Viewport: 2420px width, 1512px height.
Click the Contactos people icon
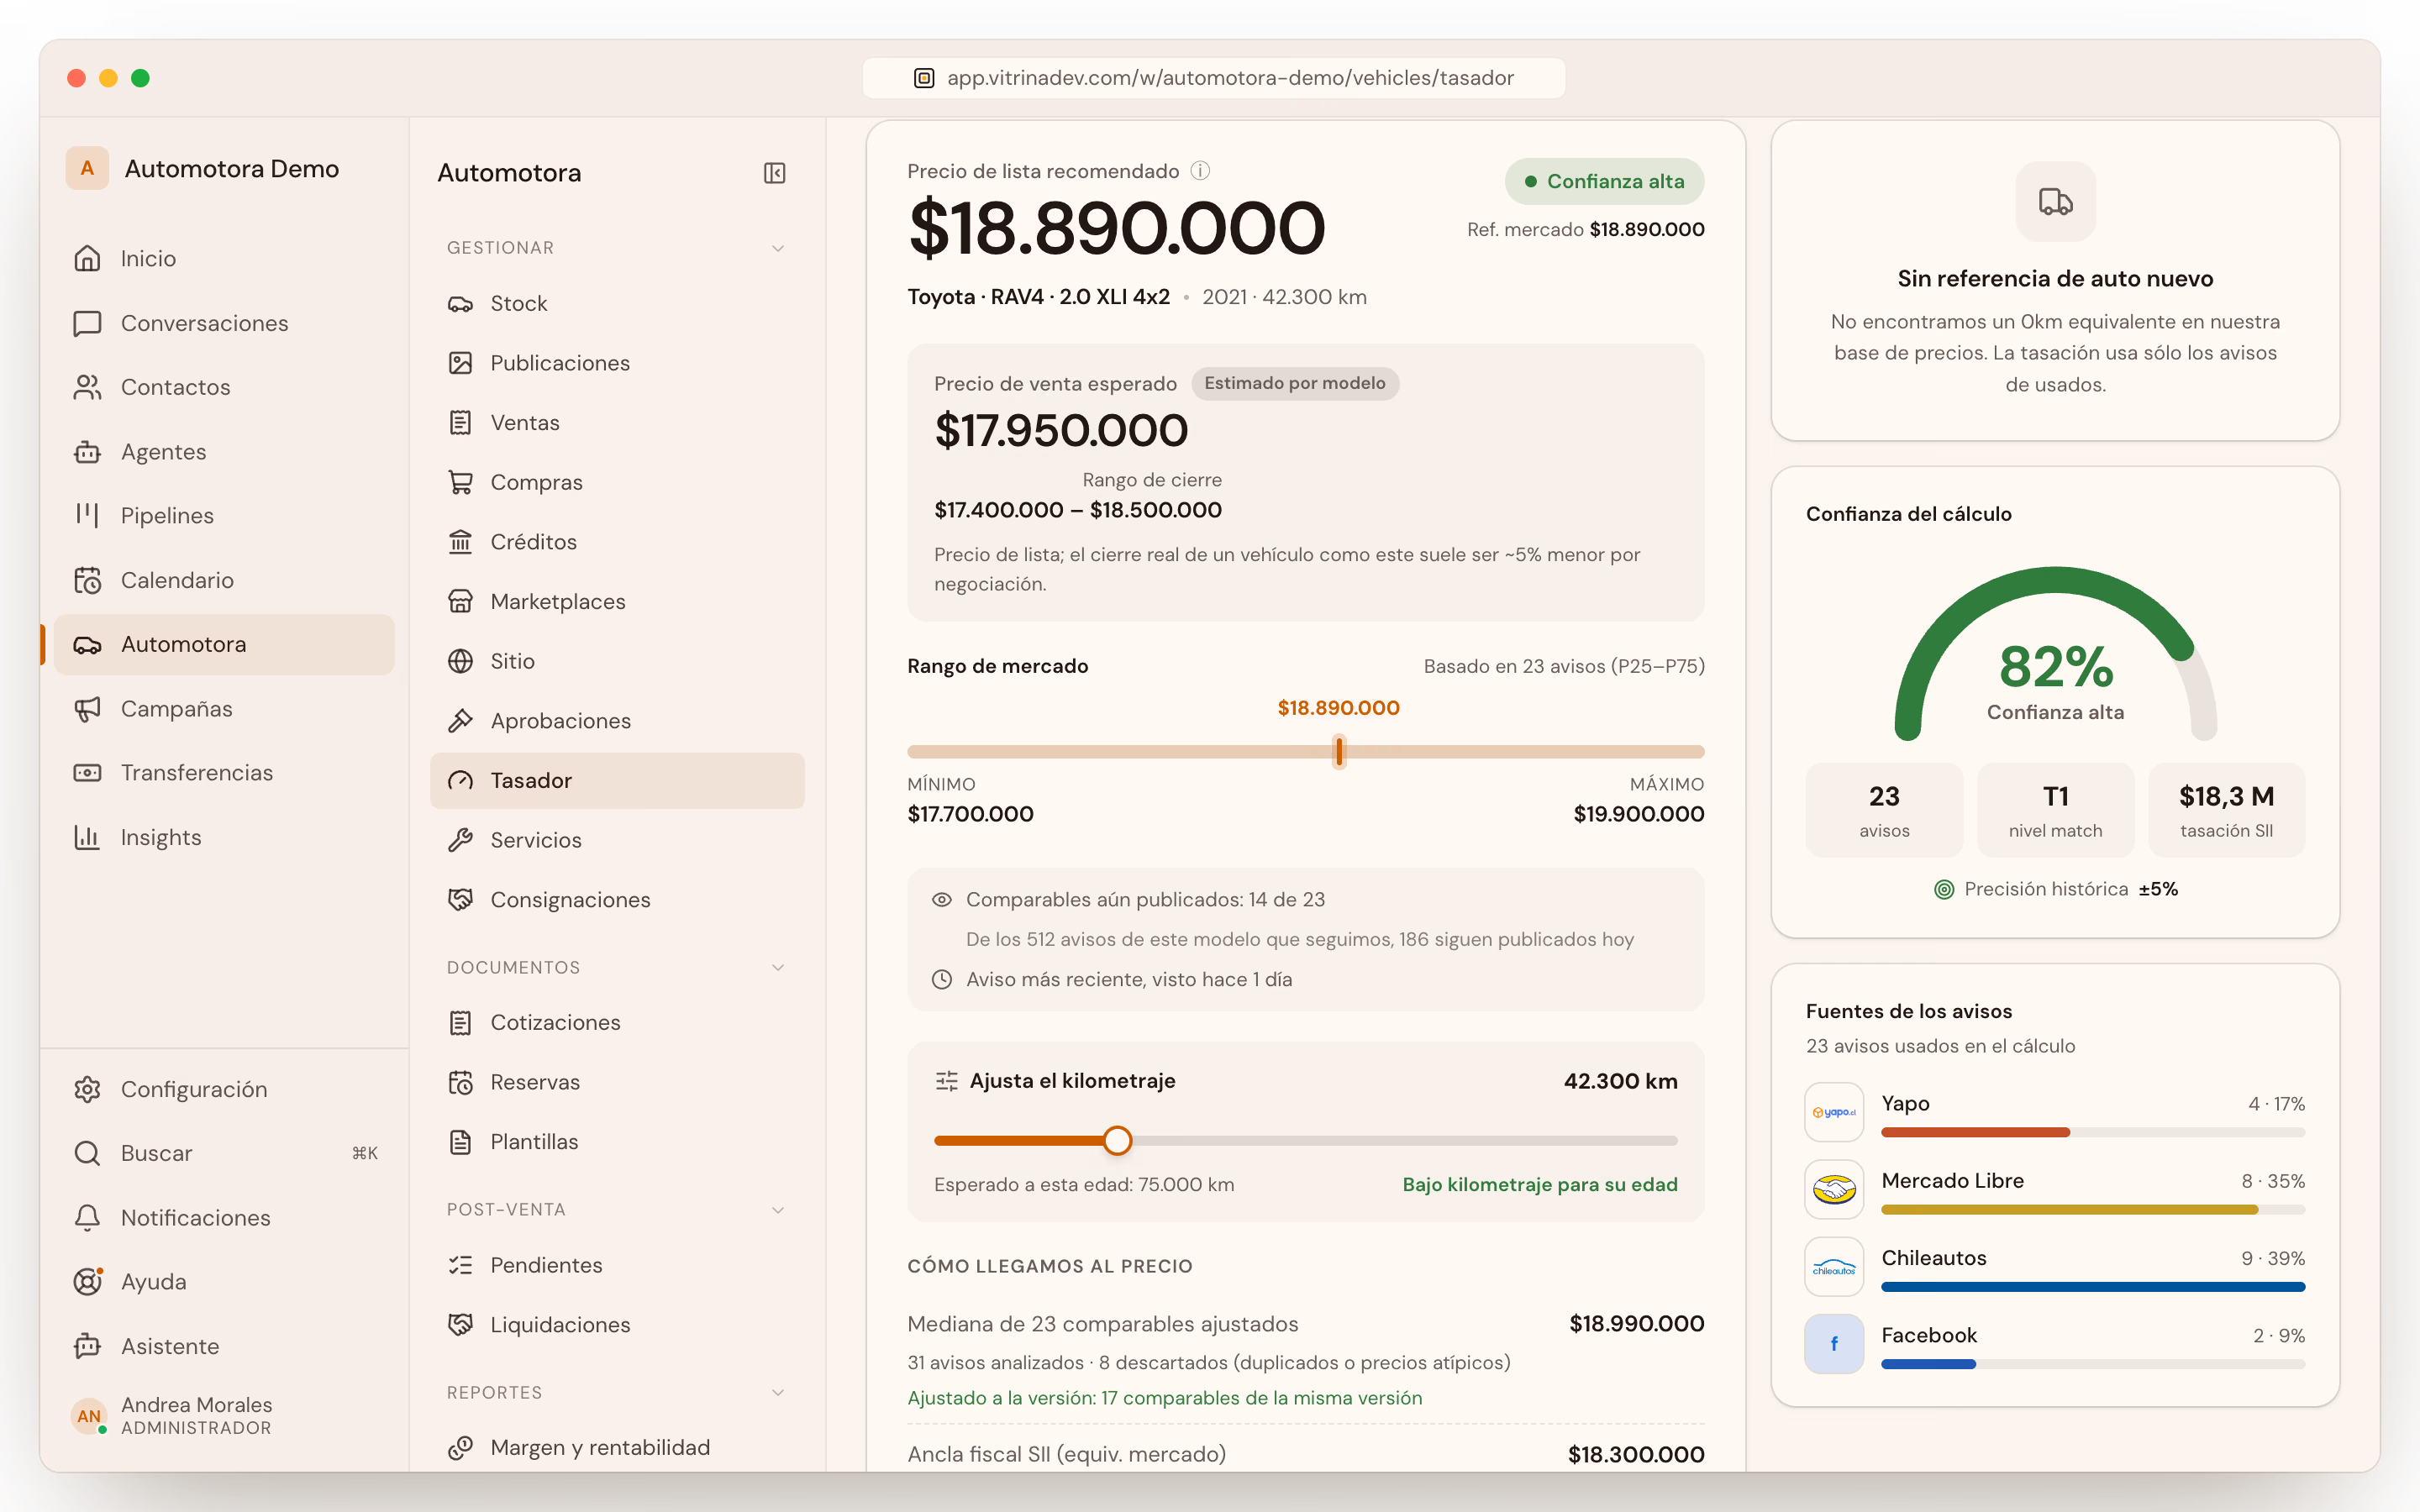click(88, 387)
